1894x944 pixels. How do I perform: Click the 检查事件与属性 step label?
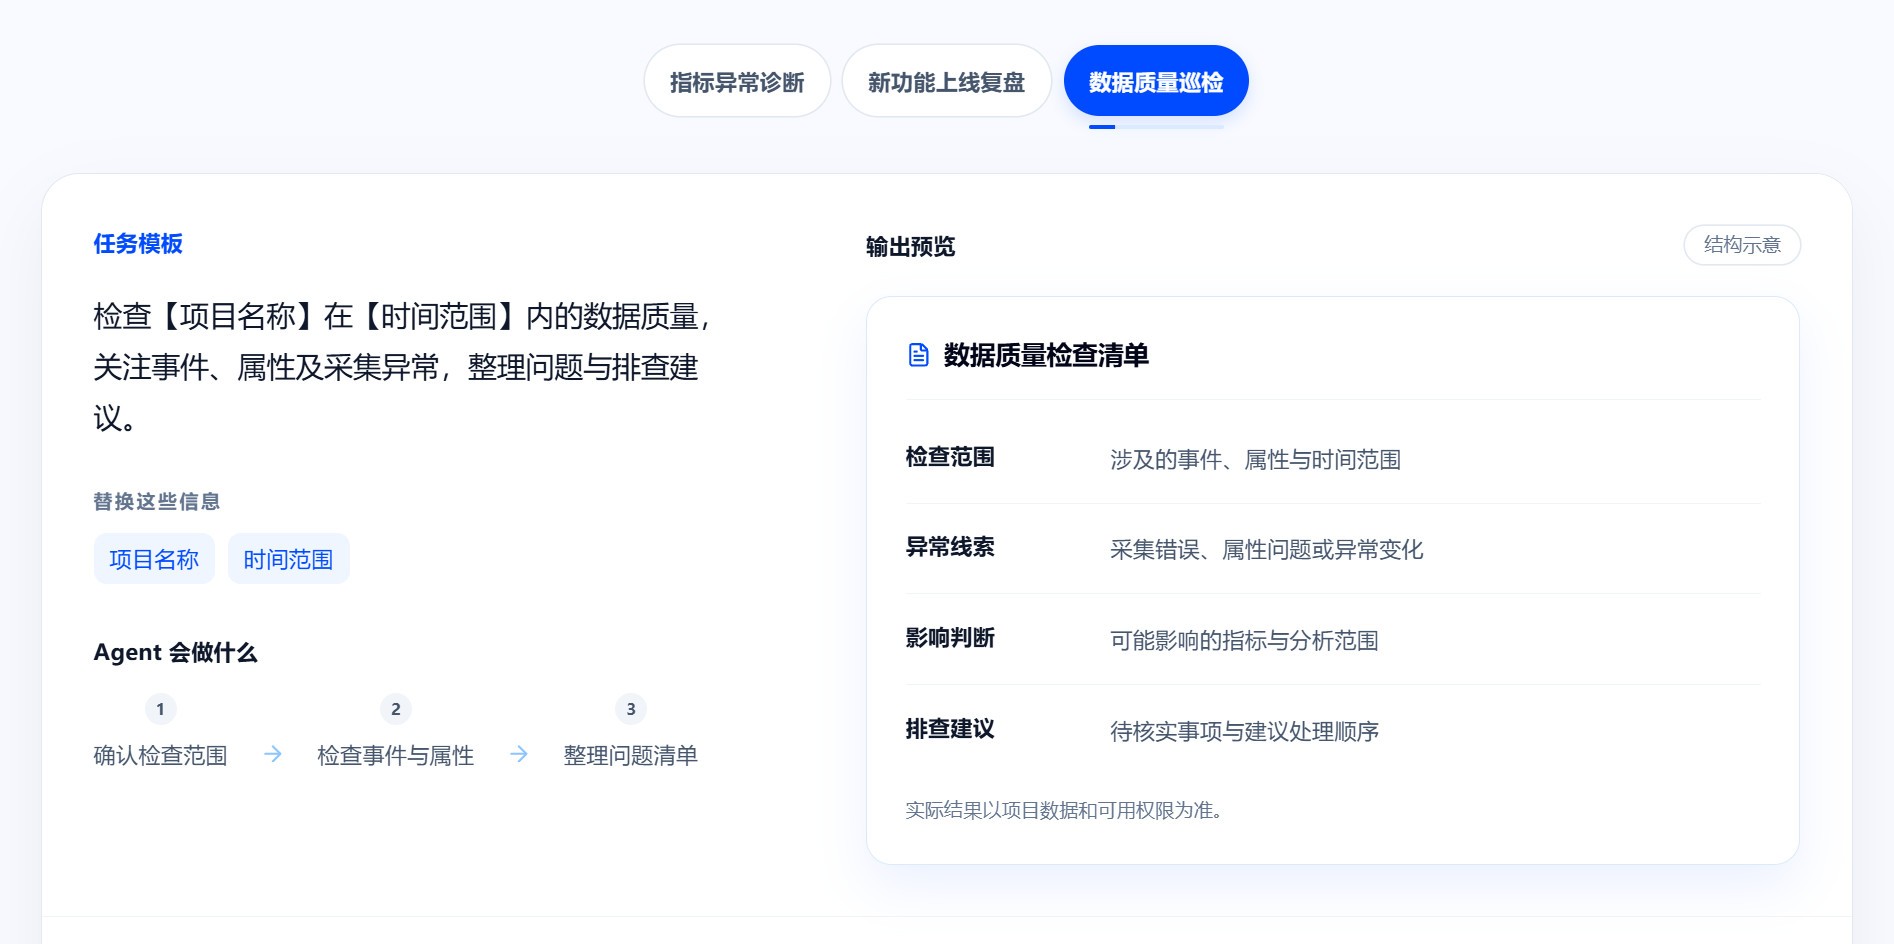coord(395,756)
